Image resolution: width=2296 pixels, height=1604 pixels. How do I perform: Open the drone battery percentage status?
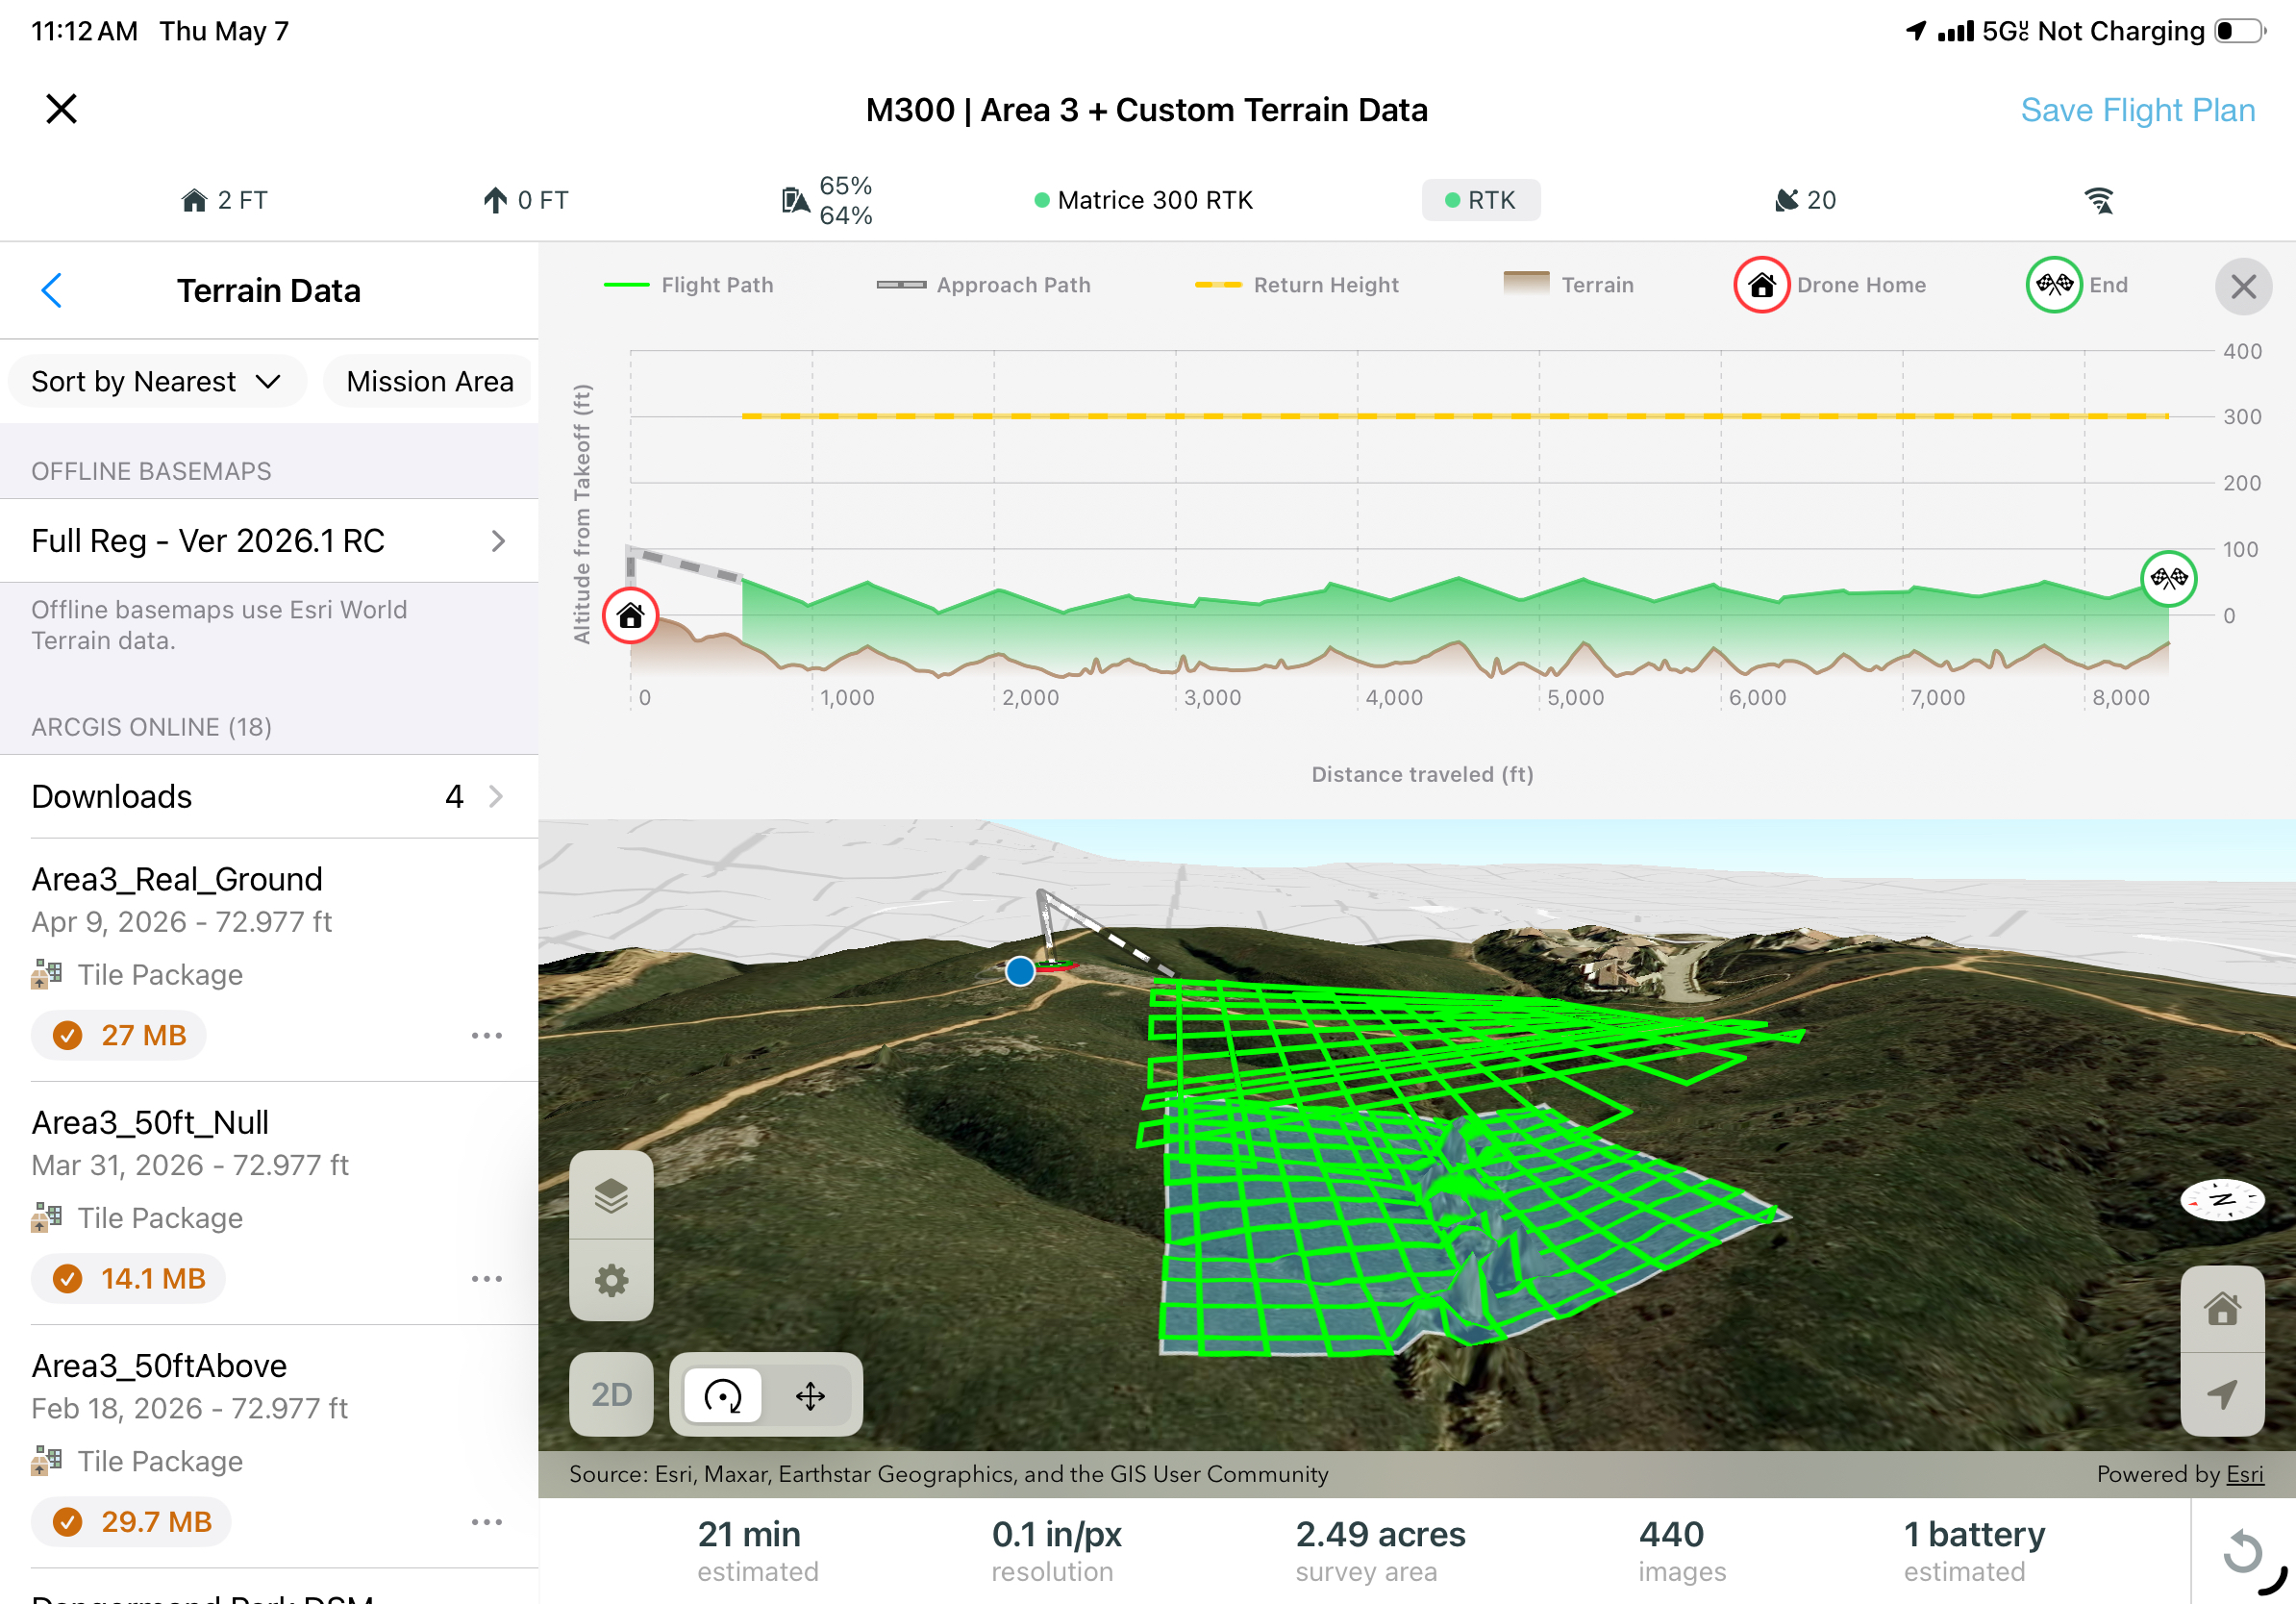tap(827, 200)
